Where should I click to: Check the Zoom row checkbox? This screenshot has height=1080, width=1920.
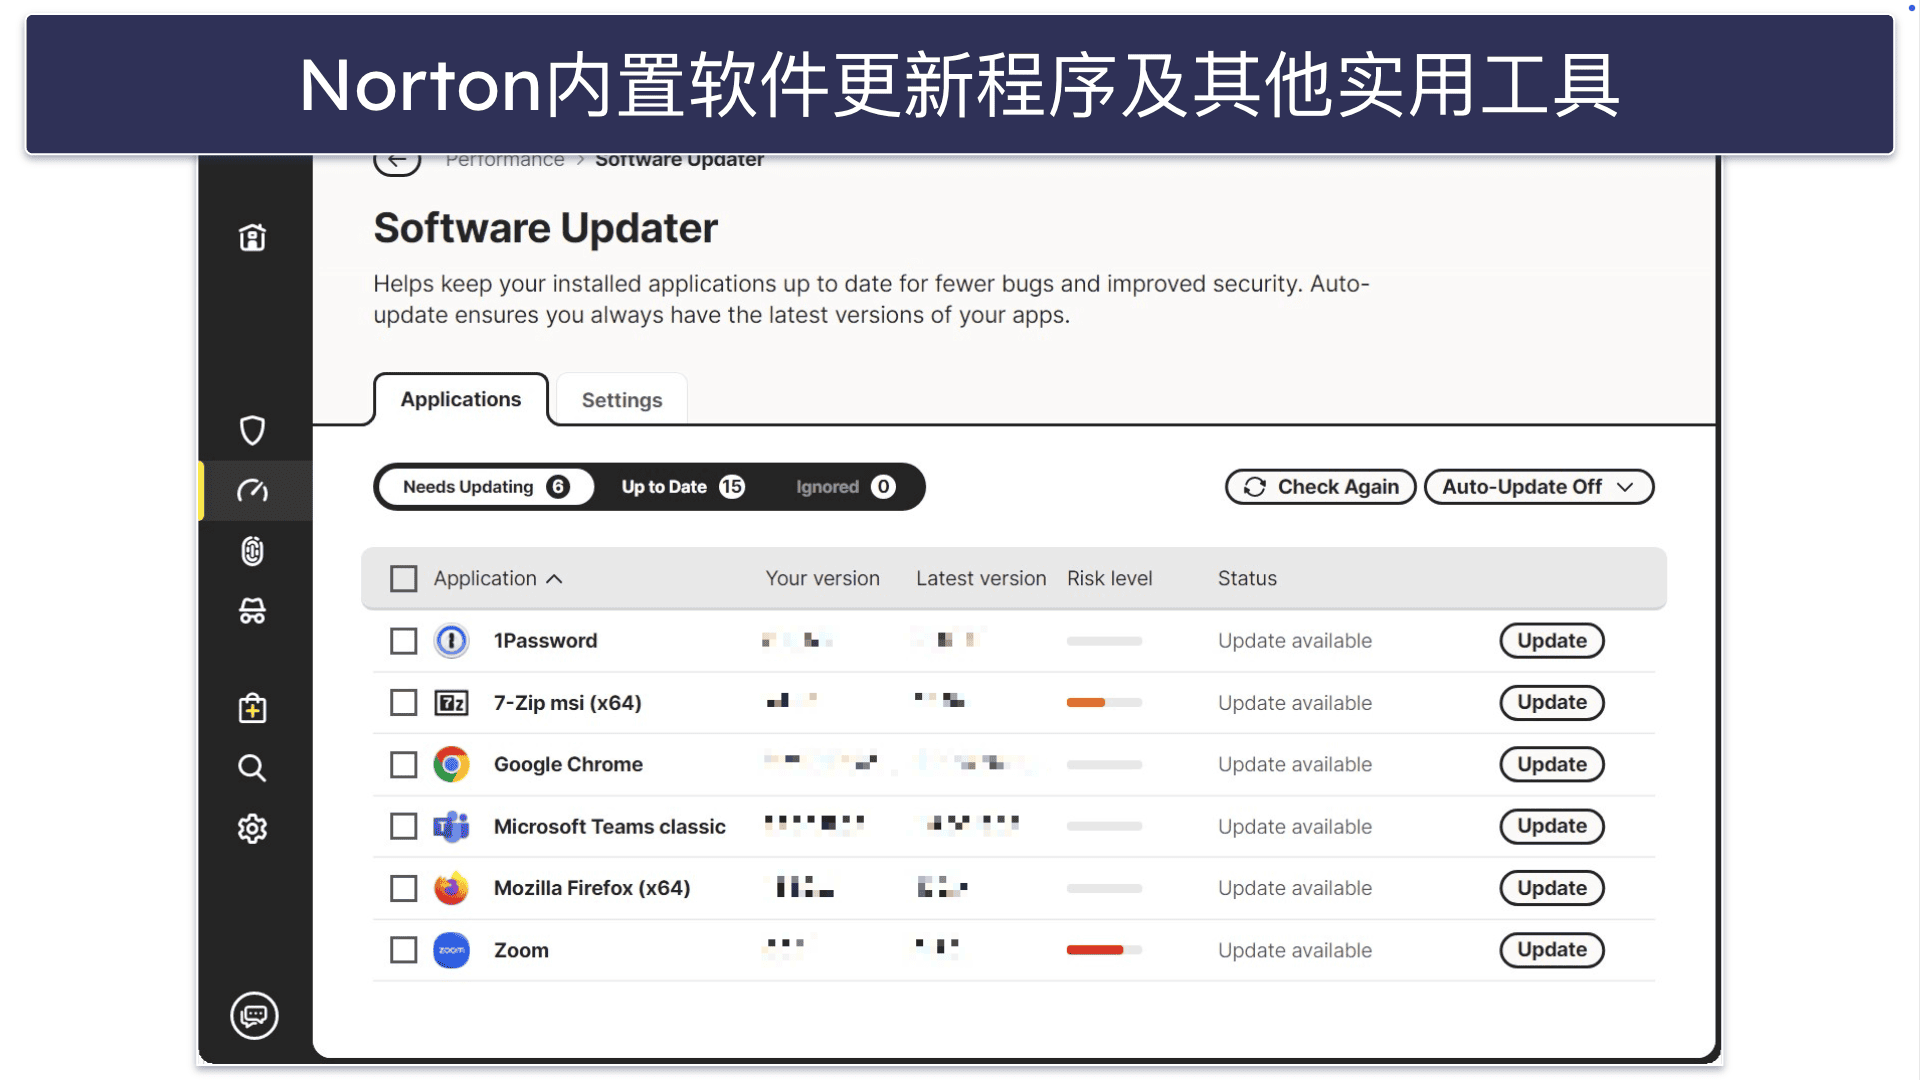[404, 950]
